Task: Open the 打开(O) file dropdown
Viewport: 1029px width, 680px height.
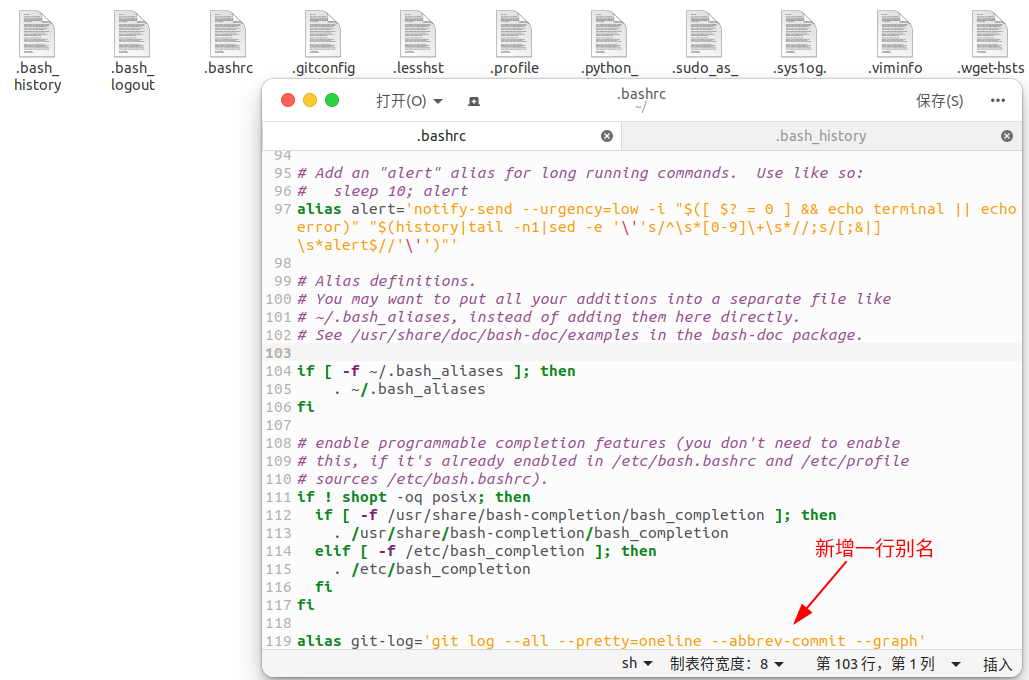Action: pos(409,101)
